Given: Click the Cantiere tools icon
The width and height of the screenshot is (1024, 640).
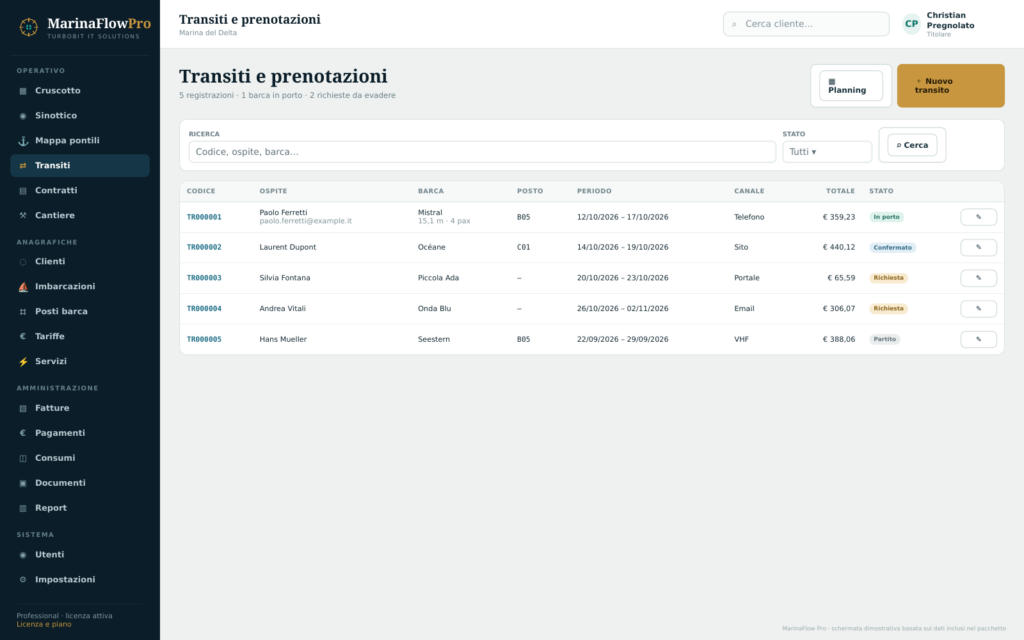Looking at the screenshot, I should coord(23,216).
